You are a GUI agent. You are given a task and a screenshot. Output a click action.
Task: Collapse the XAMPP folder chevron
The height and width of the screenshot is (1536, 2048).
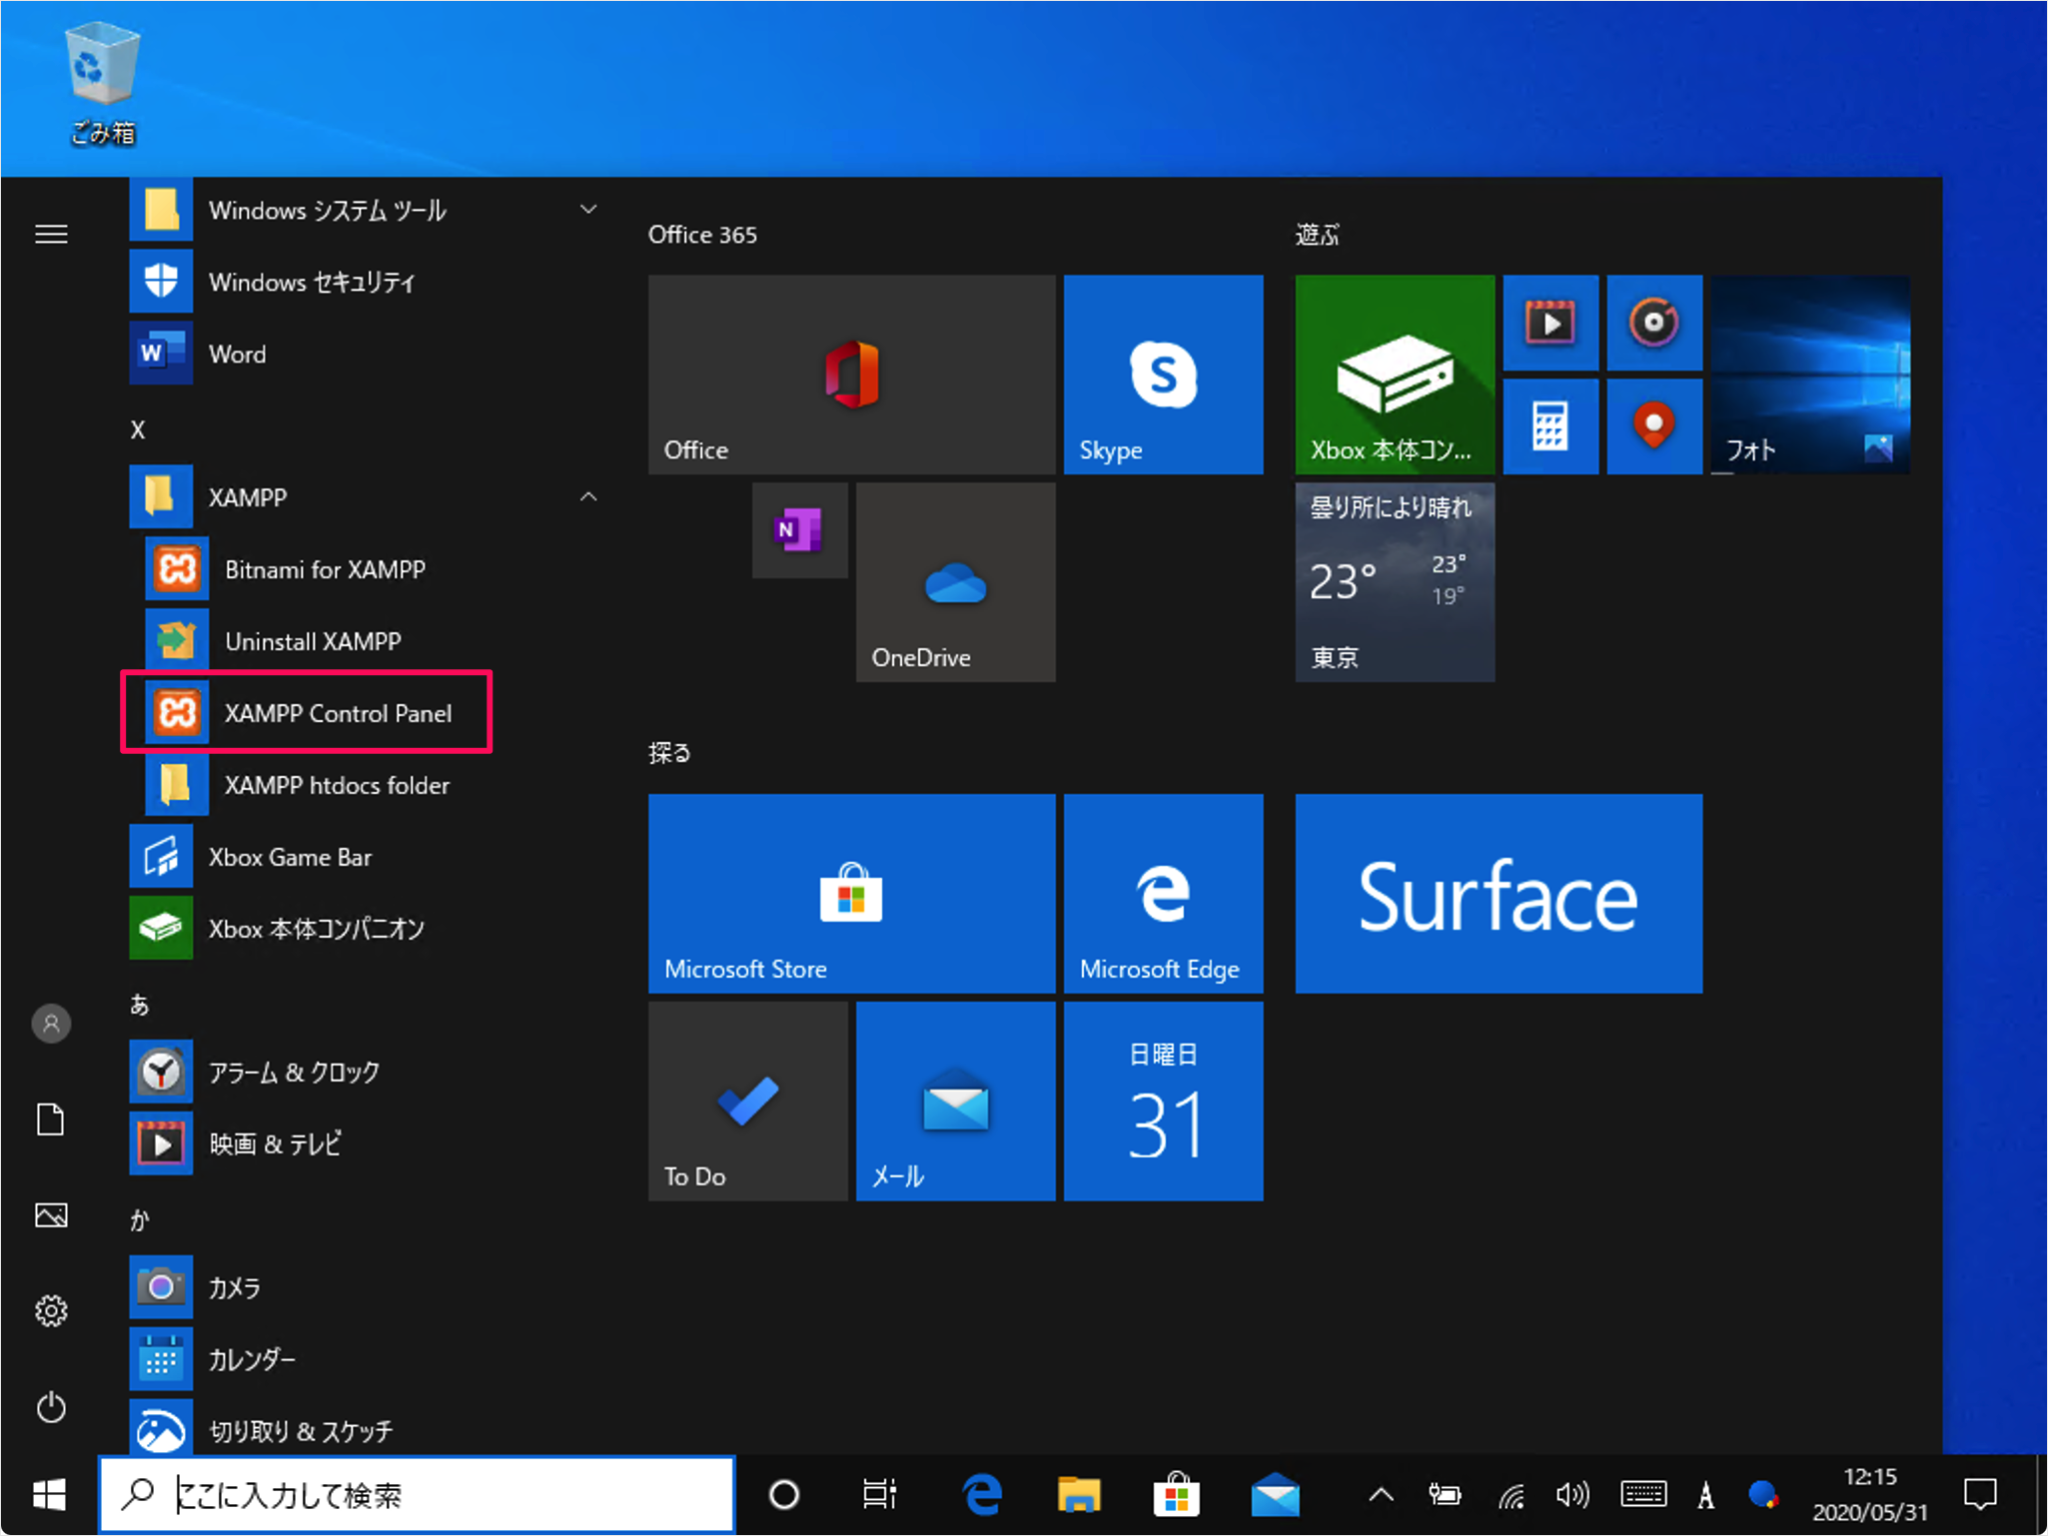click(x=589, y=497)
